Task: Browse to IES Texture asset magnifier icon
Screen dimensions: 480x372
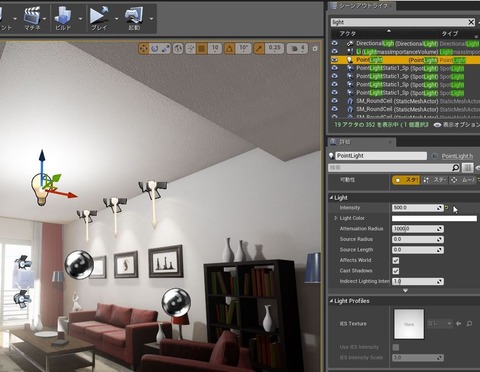Action: pos(469,324)
